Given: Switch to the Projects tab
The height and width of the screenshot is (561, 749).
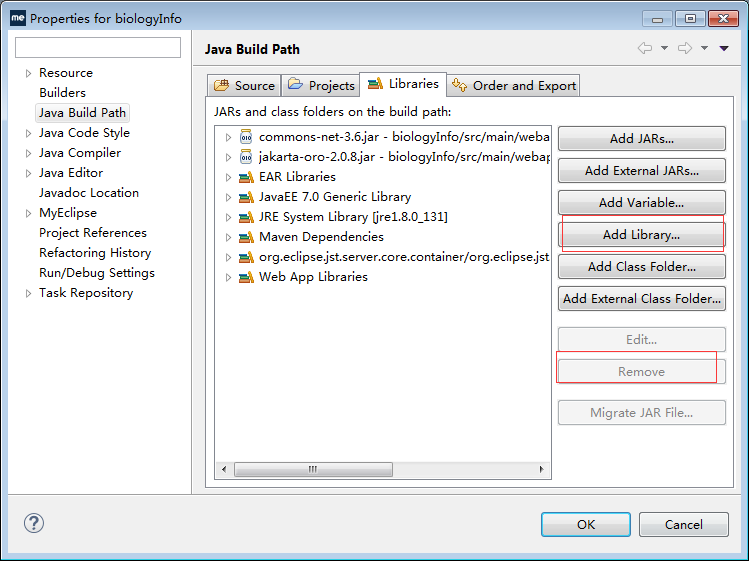Looking at the screenshot, I should click(321, 86).
